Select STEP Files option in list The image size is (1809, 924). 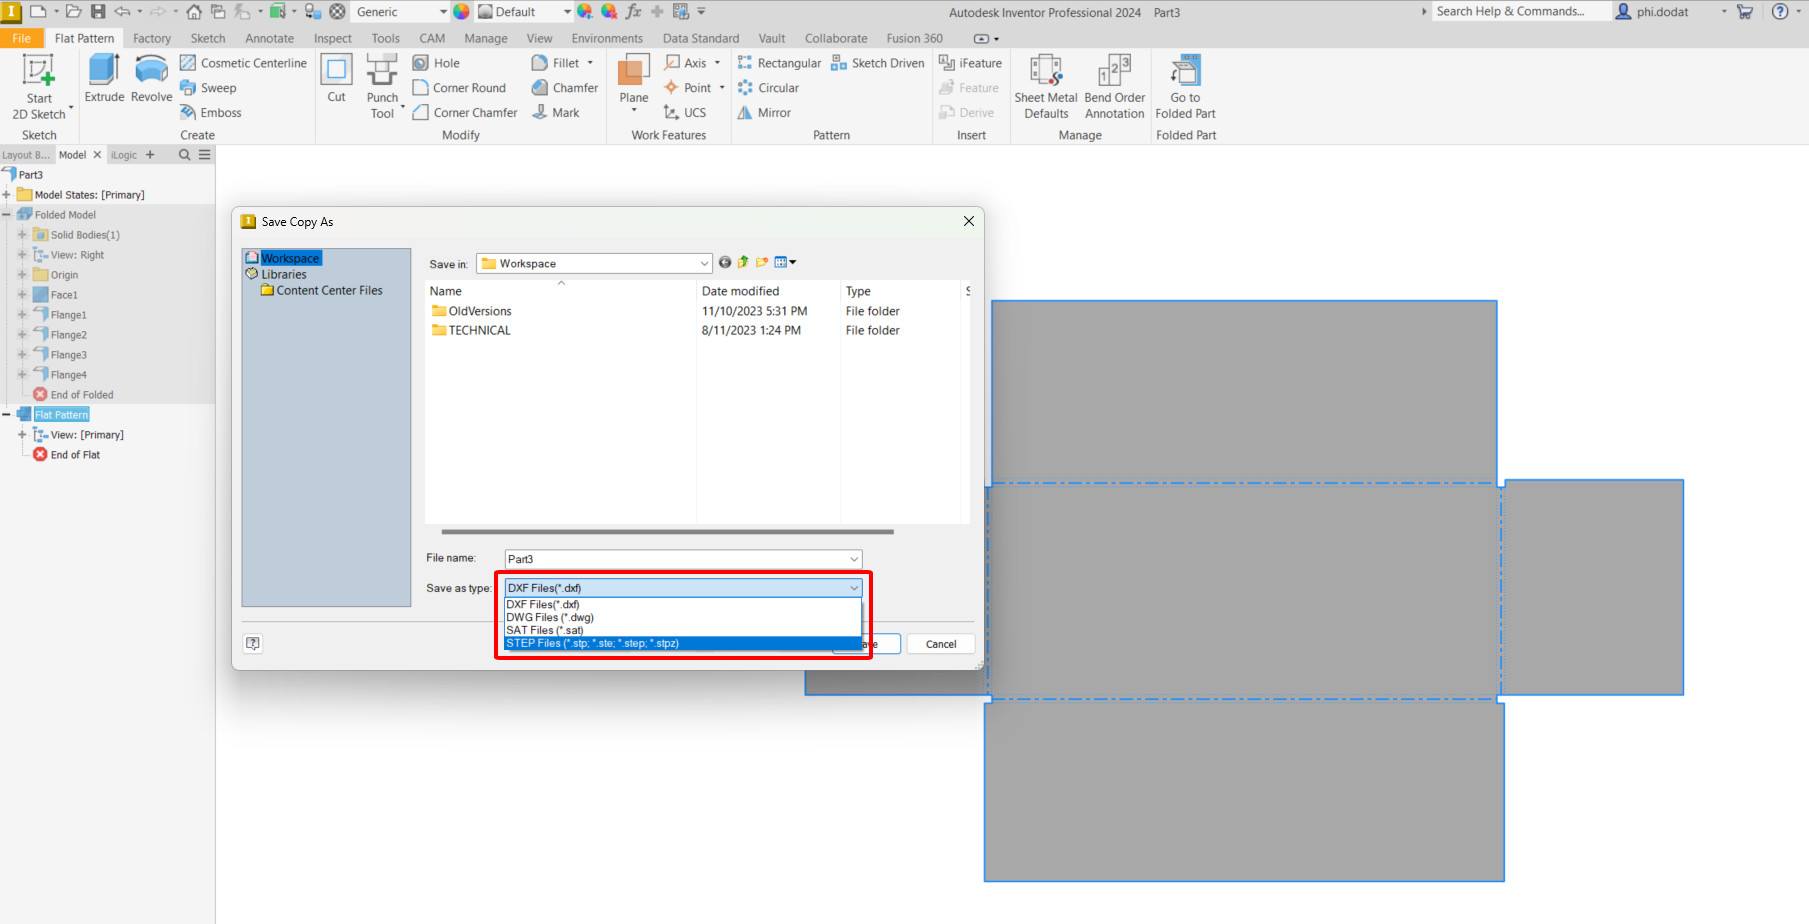click(682, 644)
